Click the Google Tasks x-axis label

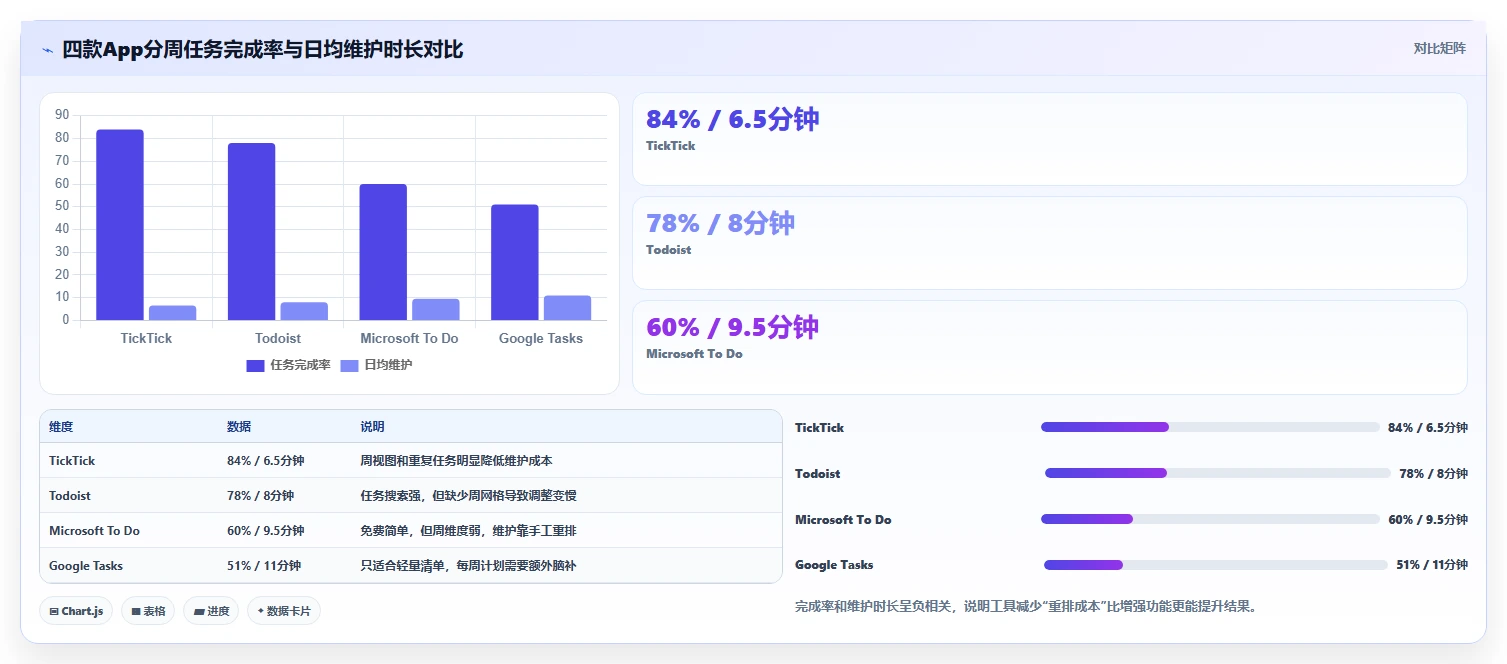coord(541,338)
